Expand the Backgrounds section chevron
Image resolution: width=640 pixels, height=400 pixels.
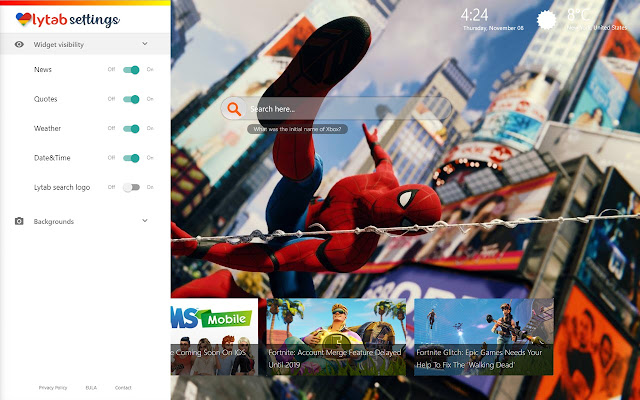[145, 220]
